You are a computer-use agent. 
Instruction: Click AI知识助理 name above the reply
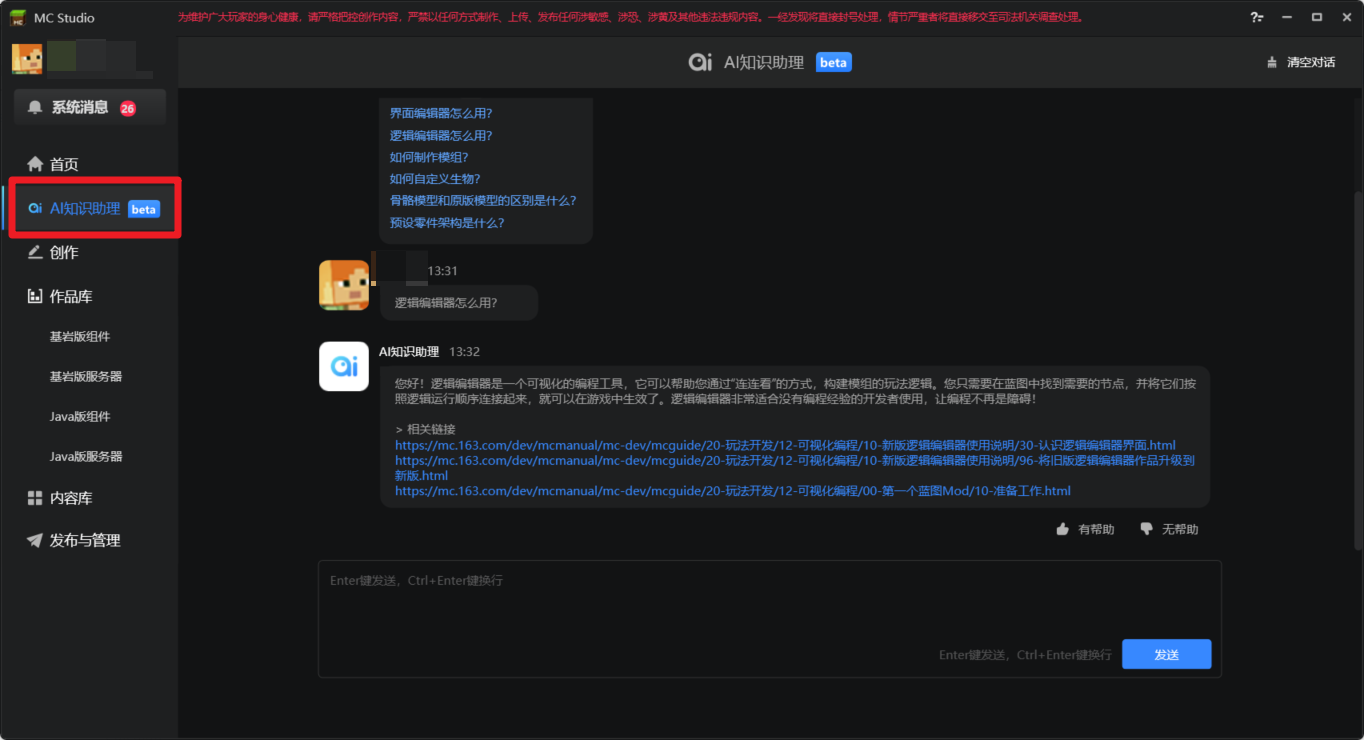click(409, 352)
